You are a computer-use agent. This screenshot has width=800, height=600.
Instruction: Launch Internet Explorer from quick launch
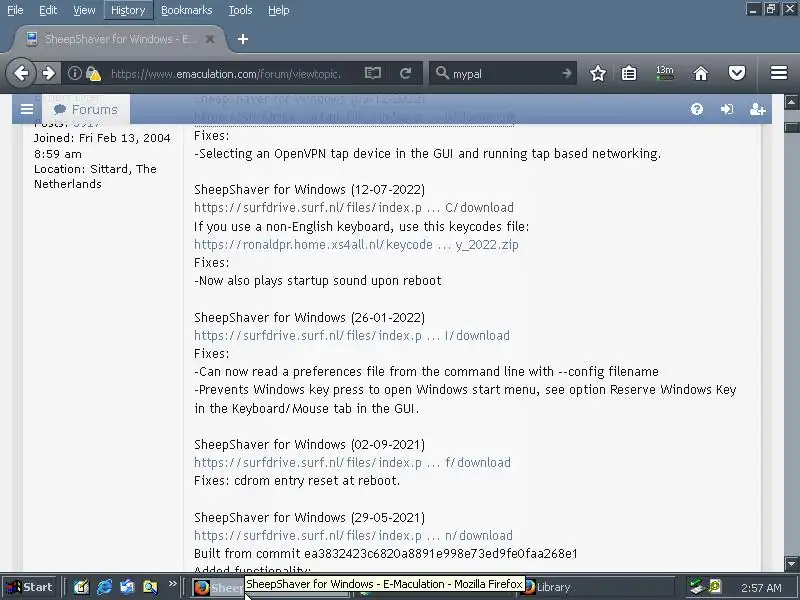coord(105,587)
